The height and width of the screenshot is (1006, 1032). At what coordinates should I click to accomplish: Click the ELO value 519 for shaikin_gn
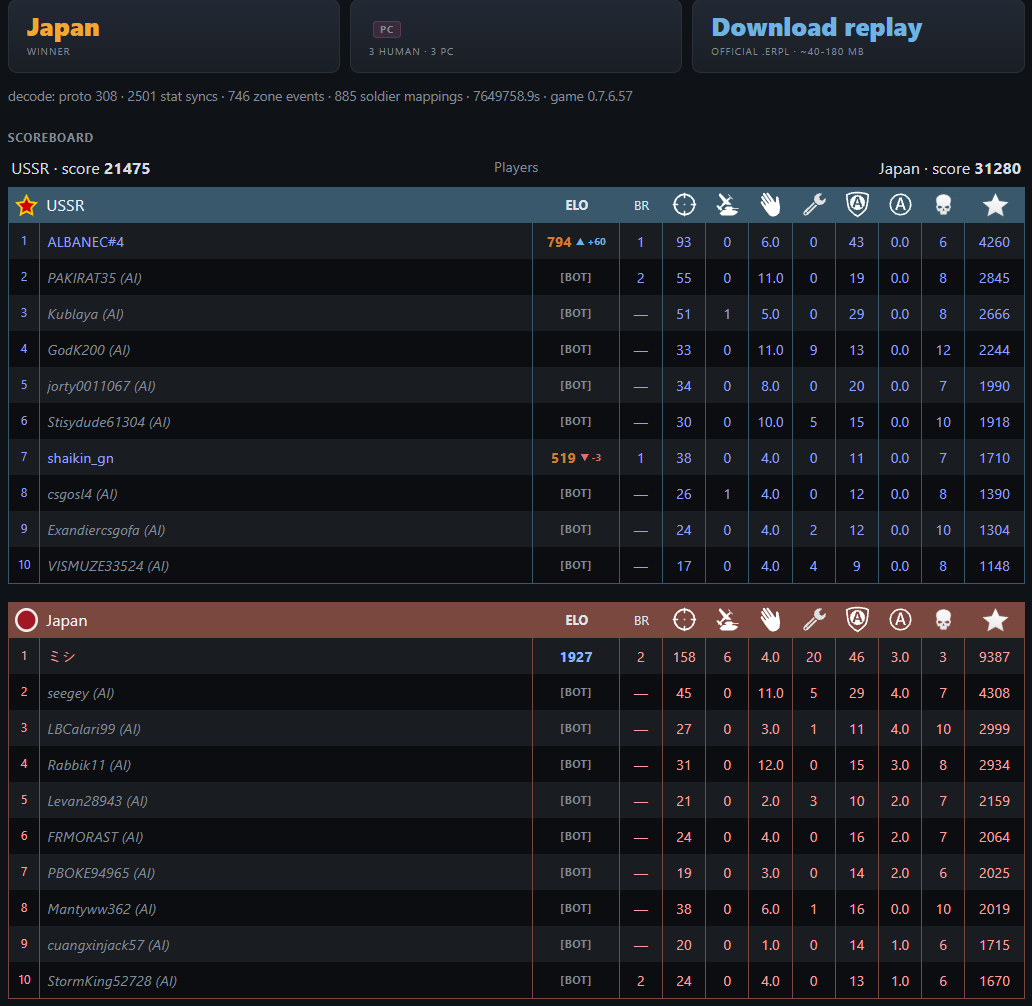click(x=563, y=458)
